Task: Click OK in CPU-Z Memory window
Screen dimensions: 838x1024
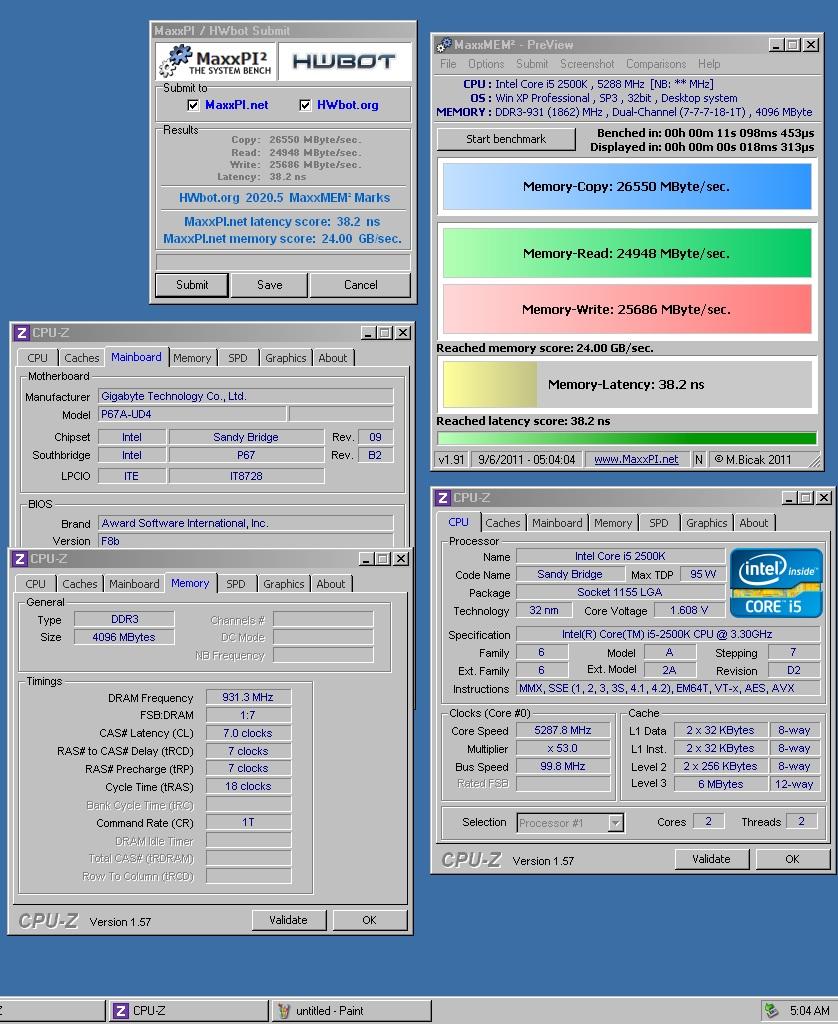Action: (370, 920)
